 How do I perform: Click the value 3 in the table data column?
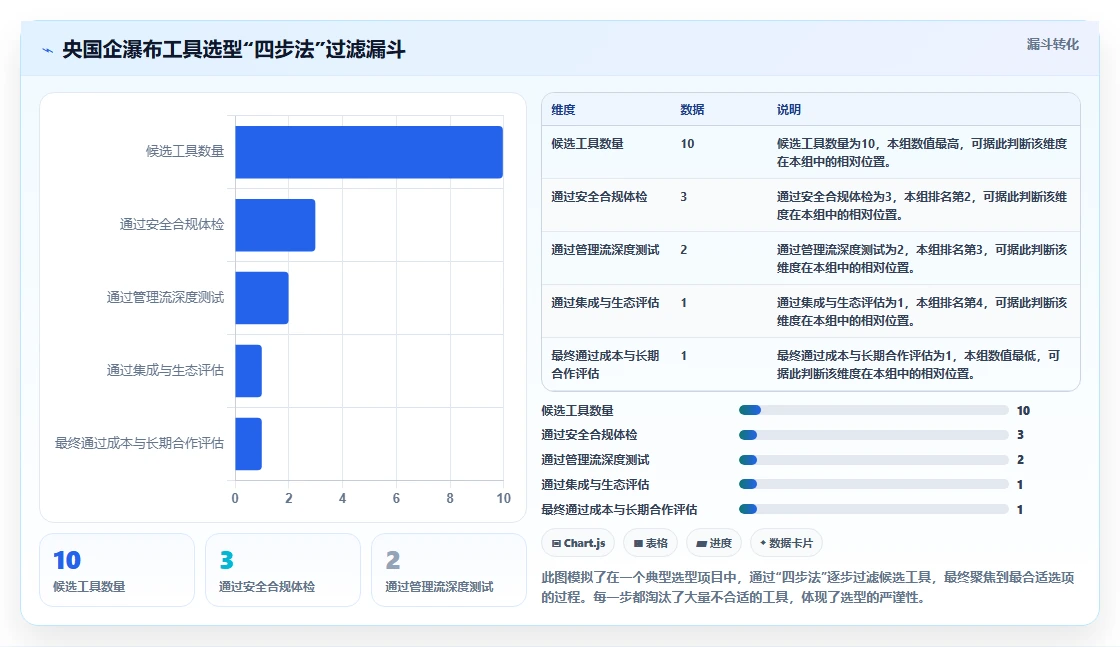pyautogui.click(x=684, y=196)
